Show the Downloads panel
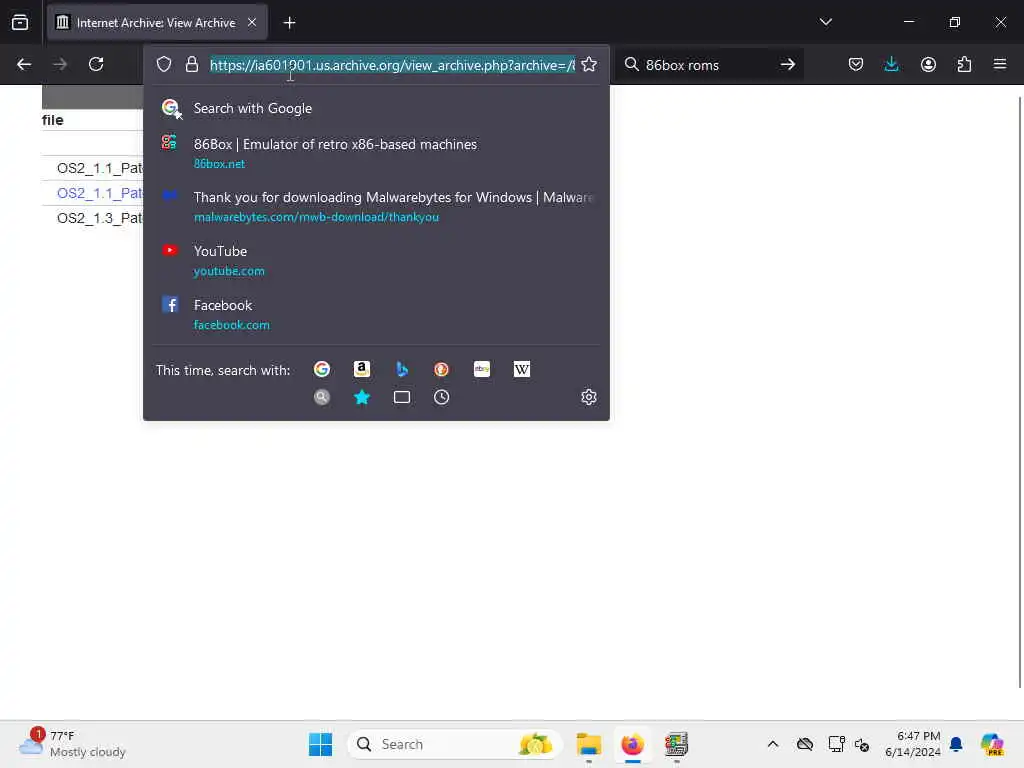Image resolution: width=1024 pixels, height=768 pixels. pos(891,64)
